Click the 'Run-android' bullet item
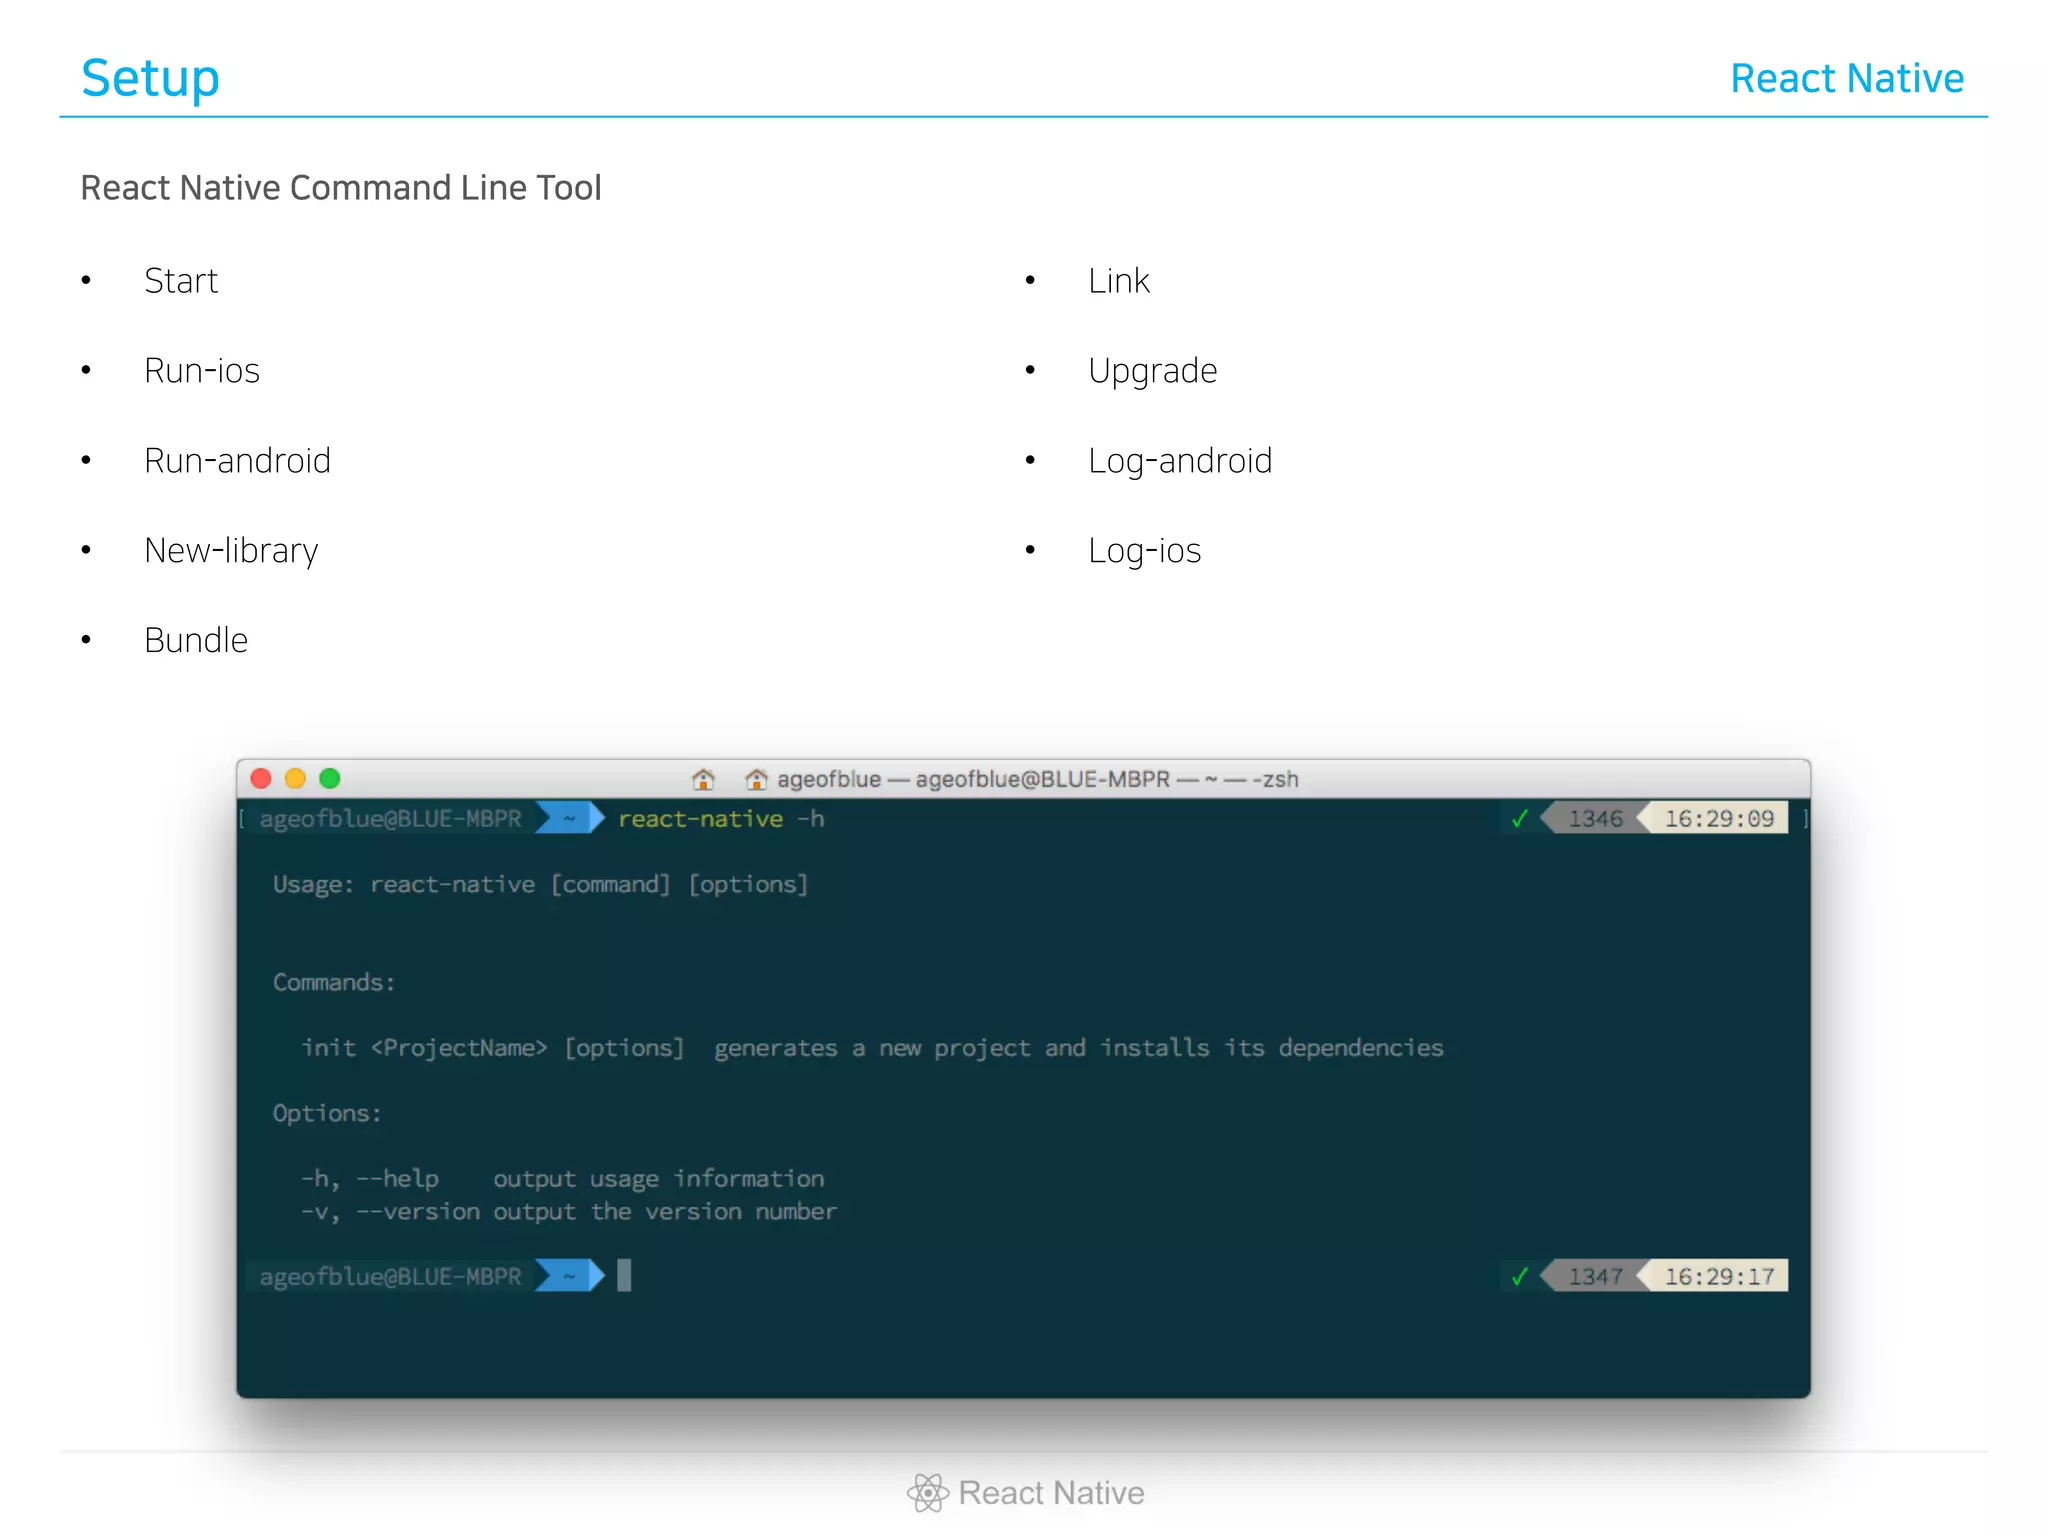Screen dimensions: 2048x1536 (x=237, y=461)
